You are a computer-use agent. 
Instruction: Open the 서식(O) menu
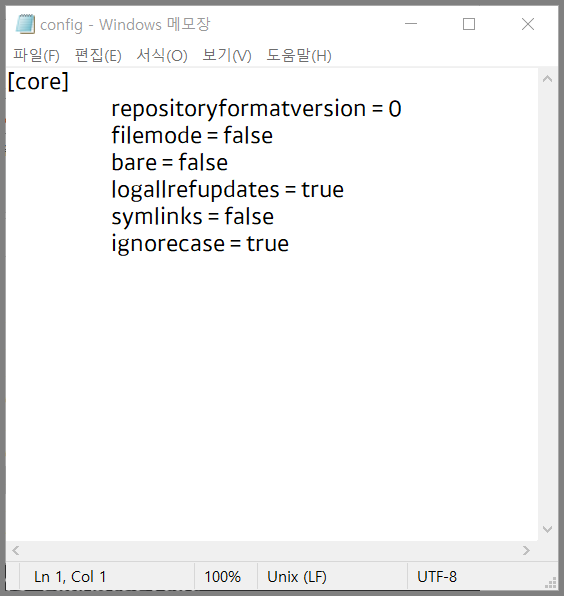click(x=162, y=55)
